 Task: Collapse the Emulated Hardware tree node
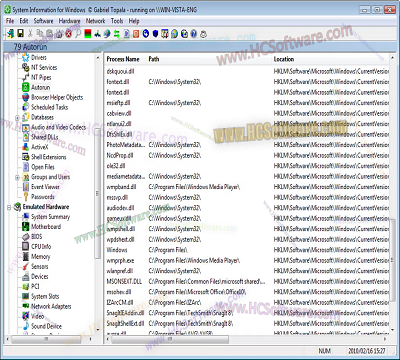9,207
